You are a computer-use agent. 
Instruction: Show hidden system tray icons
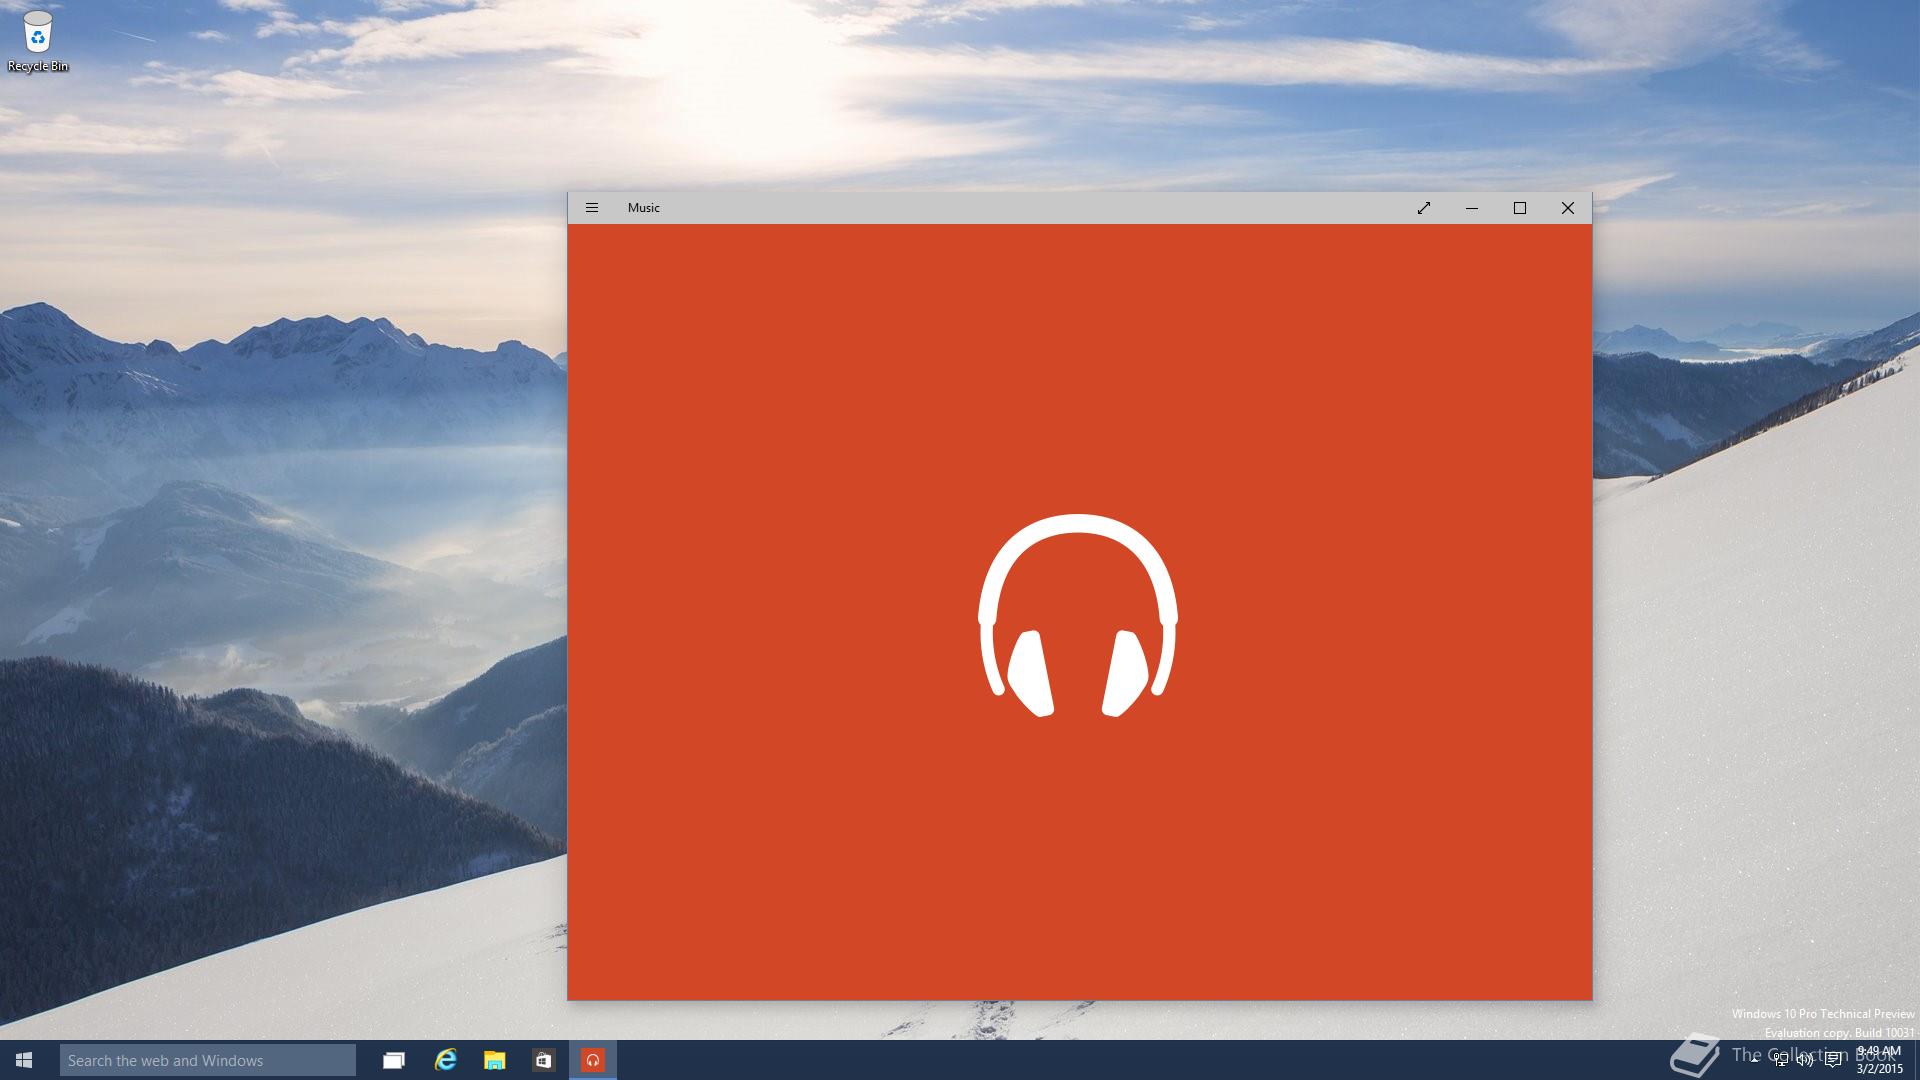click(x=1754, y=1060)
